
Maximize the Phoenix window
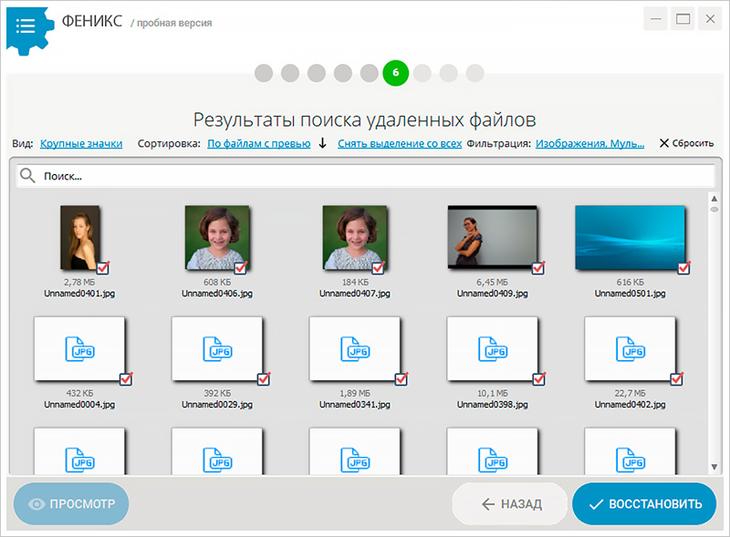[683, 19]
